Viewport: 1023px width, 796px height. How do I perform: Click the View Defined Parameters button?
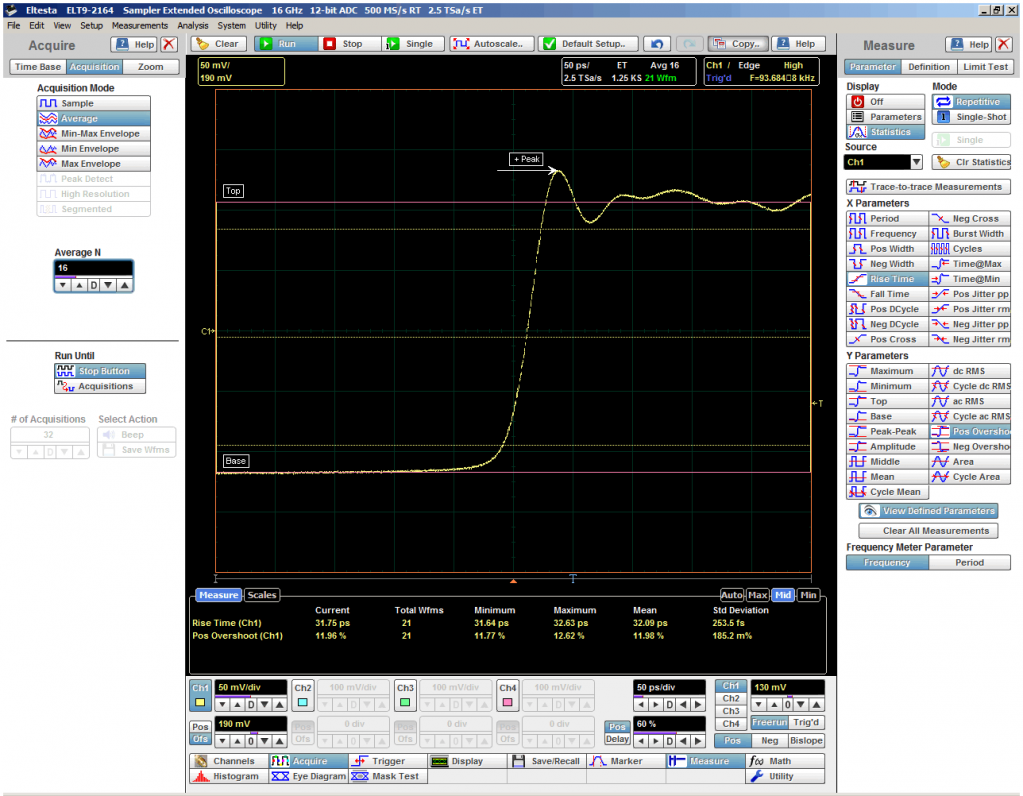coord(929,511)
